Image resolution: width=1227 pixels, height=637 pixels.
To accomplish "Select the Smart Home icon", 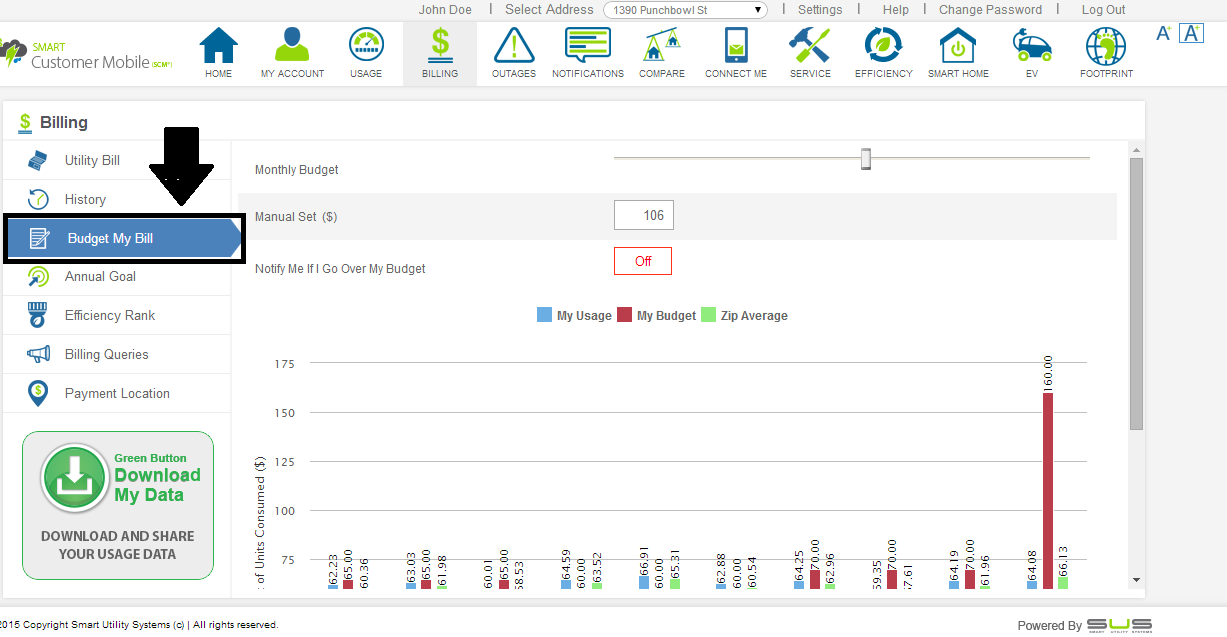I will click(x=957, y=47).
